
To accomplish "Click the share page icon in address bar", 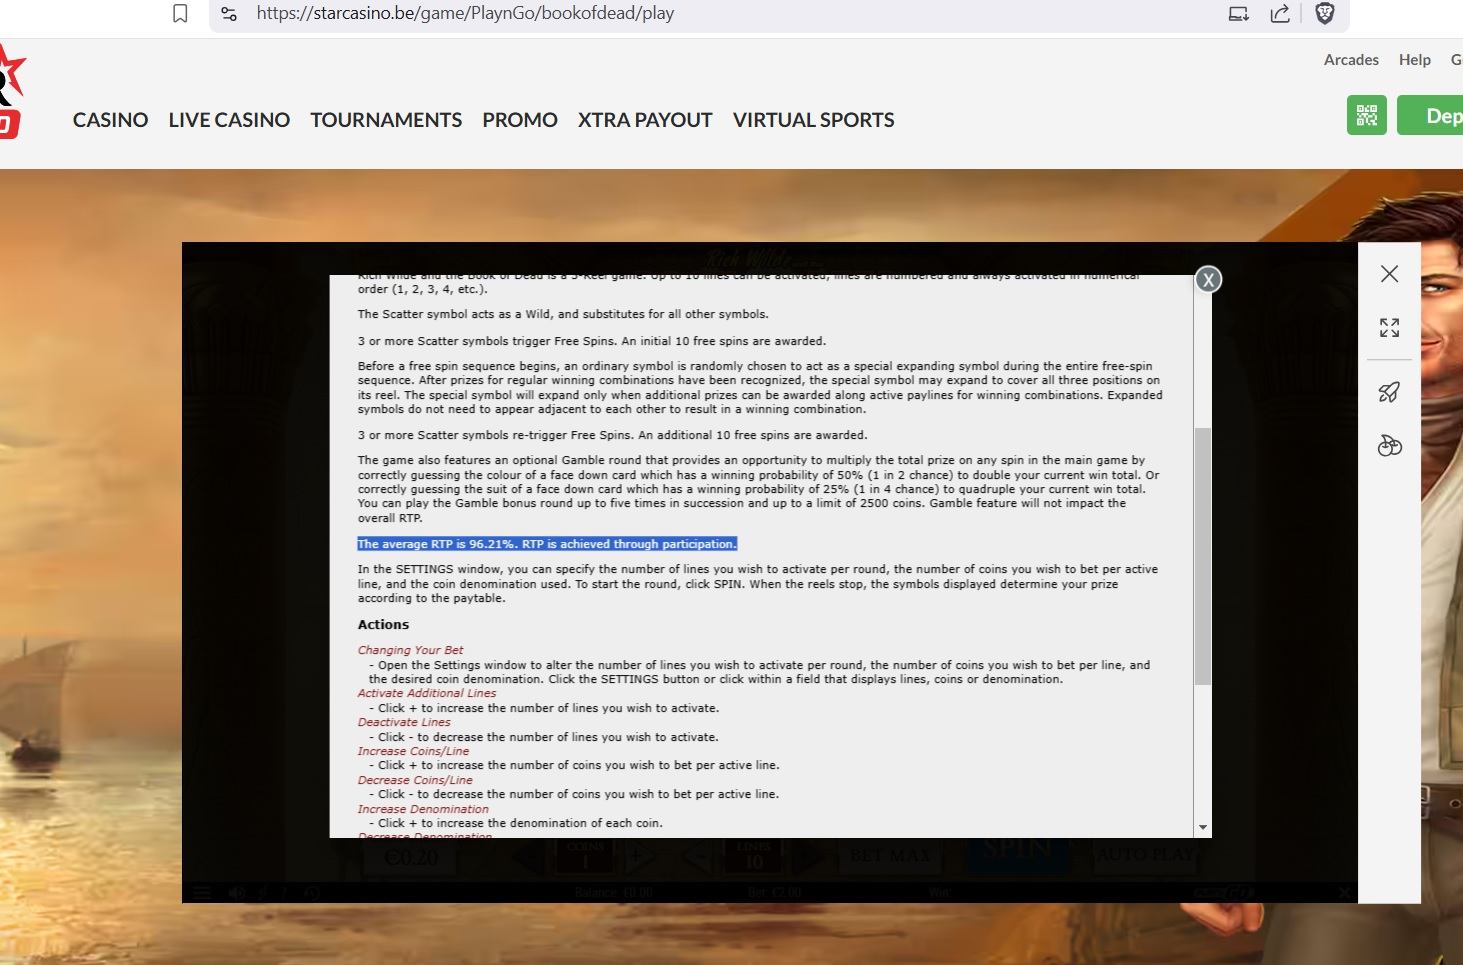I will pos(1280,14).
